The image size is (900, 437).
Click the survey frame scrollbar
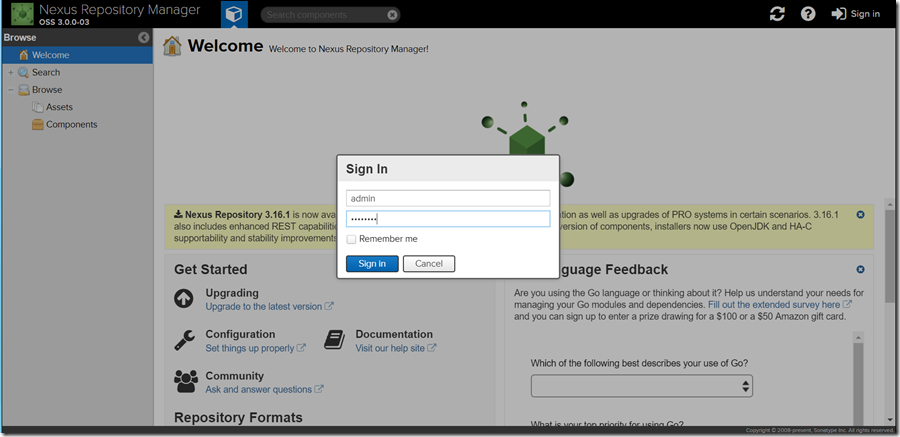[x=858, y=379]
